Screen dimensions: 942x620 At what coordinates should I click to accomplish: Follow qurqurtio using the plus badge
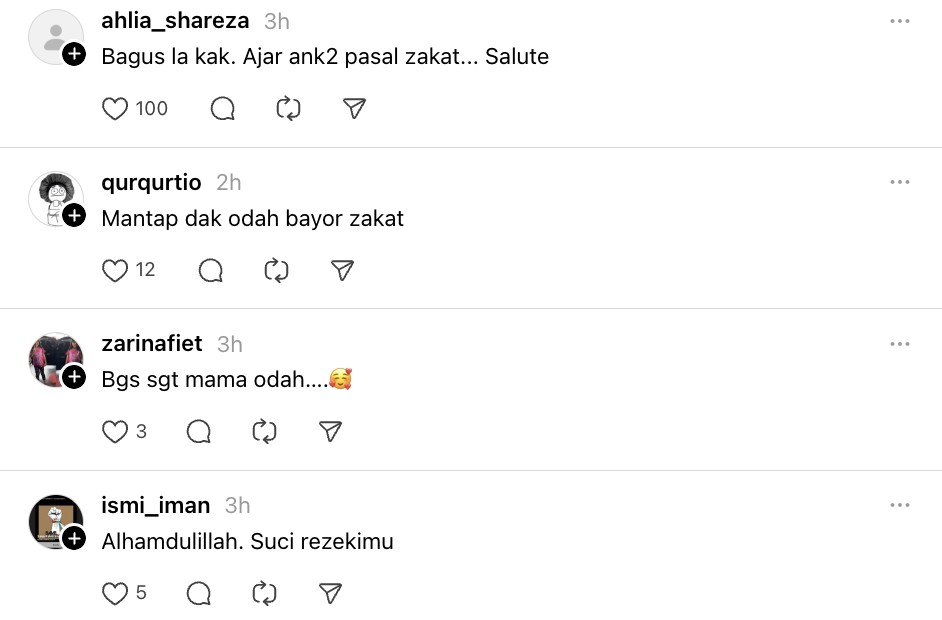coord(74,216)
